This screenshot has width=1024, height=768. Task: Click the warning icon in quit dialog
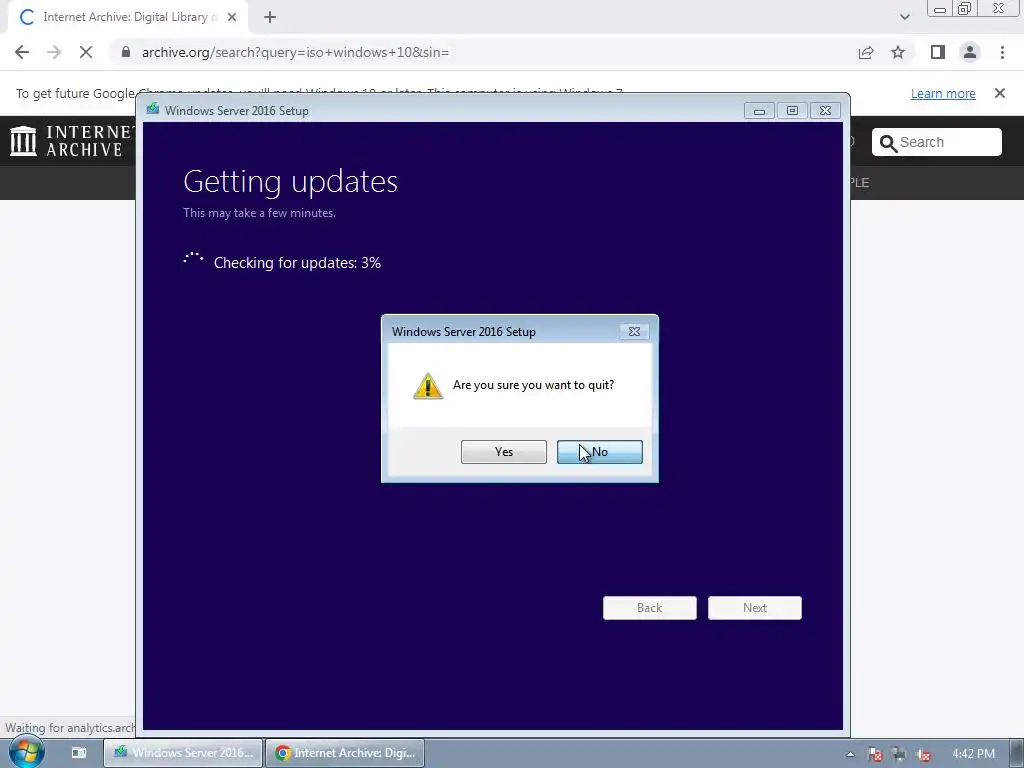tap(428, 386)
